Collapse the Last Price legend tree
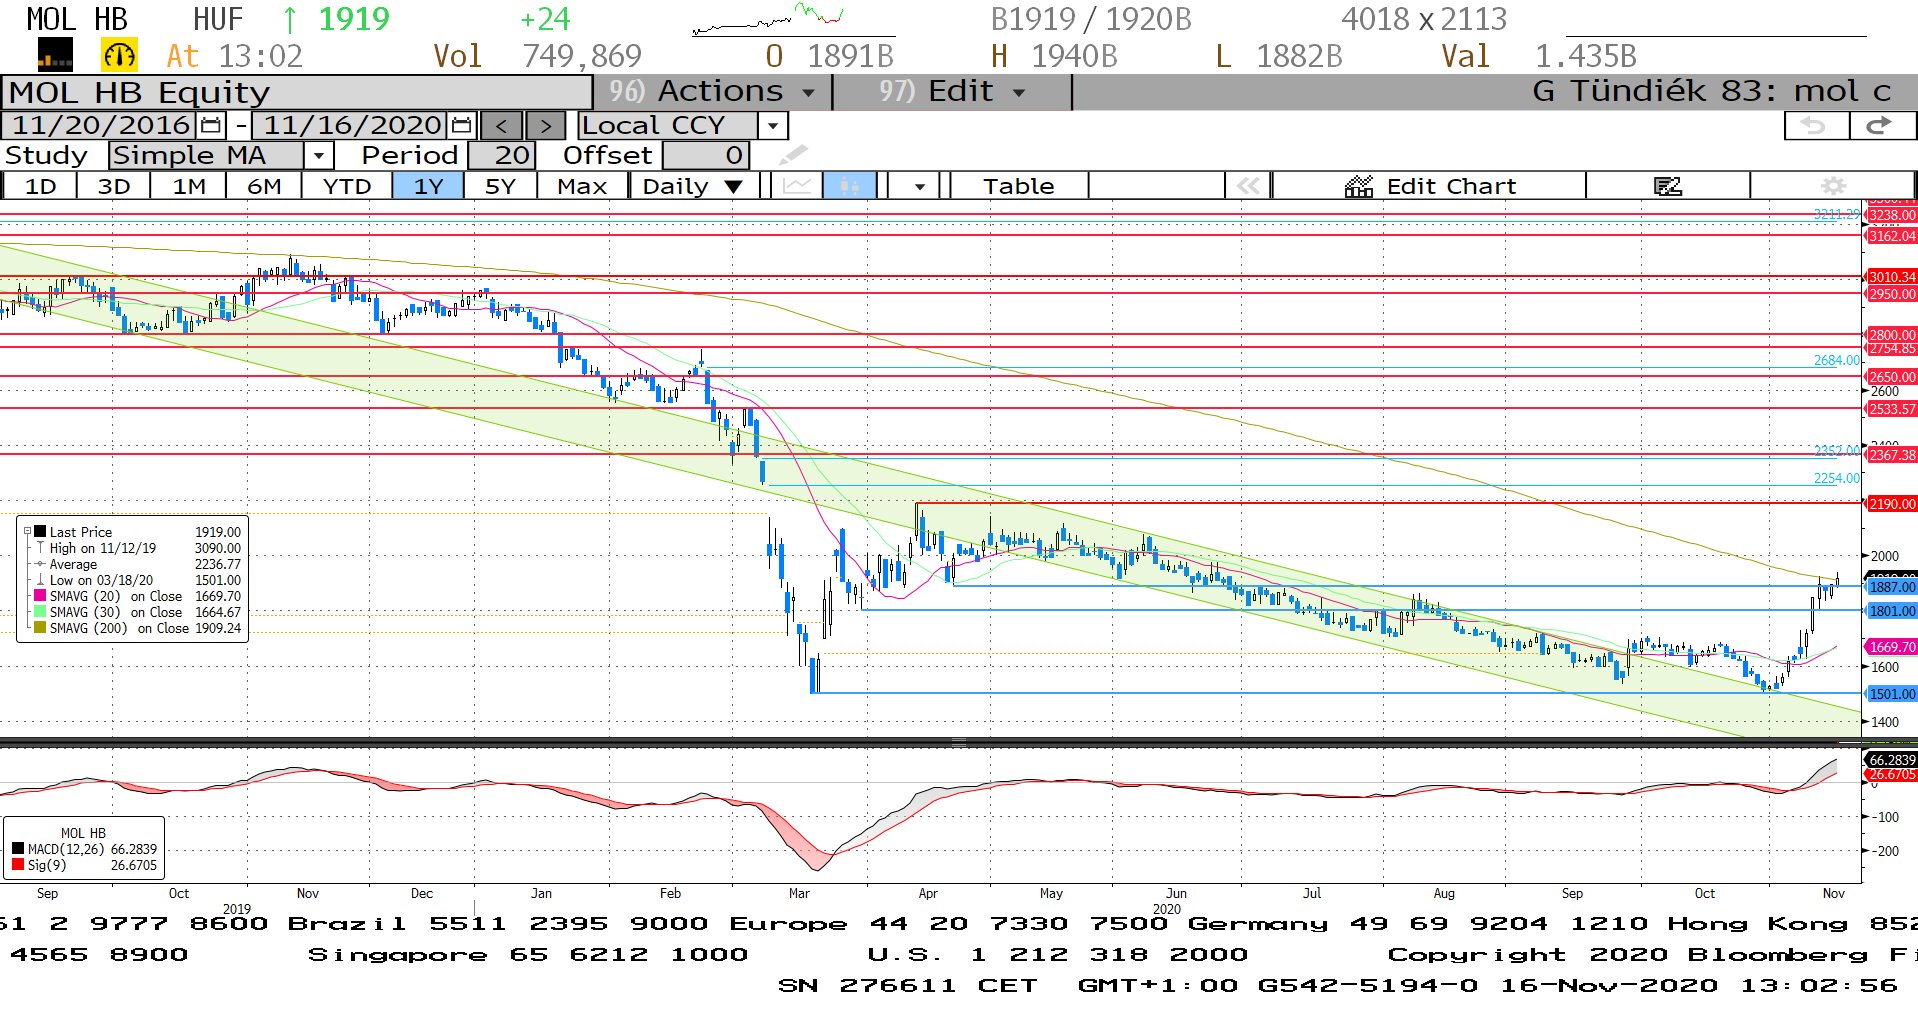This screenshot has width=1918, height=1025. (27, 532)
